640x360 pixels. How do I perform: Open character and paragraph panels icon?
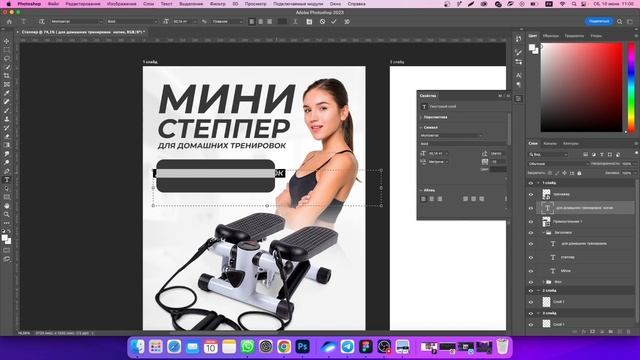point(309,22)
